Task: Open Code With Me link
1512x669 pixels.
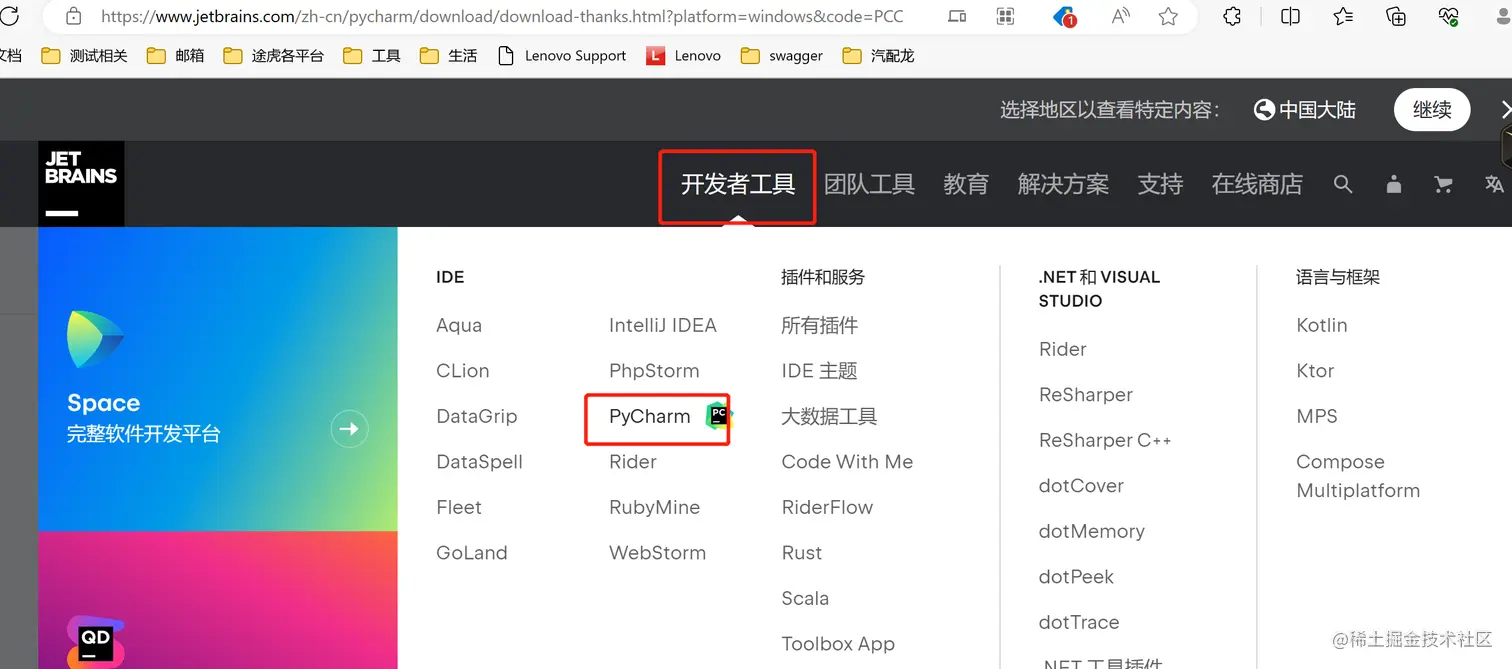Action: pos(847,462)
